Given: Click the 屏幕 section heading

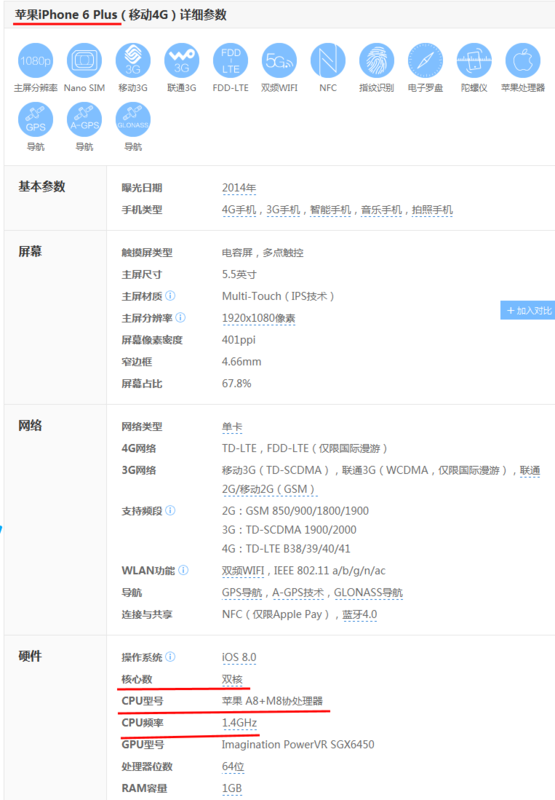Looking at the screenshot, I should (30, 252).
